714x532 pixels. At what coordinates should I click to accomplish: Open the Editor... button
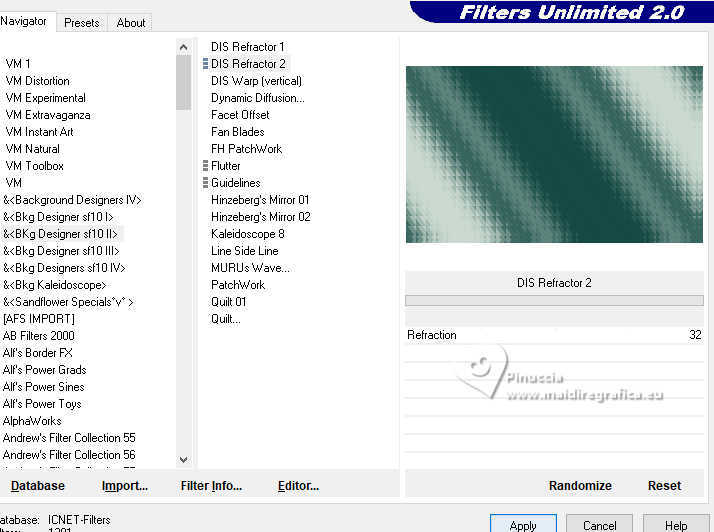(x=298, y=486)
